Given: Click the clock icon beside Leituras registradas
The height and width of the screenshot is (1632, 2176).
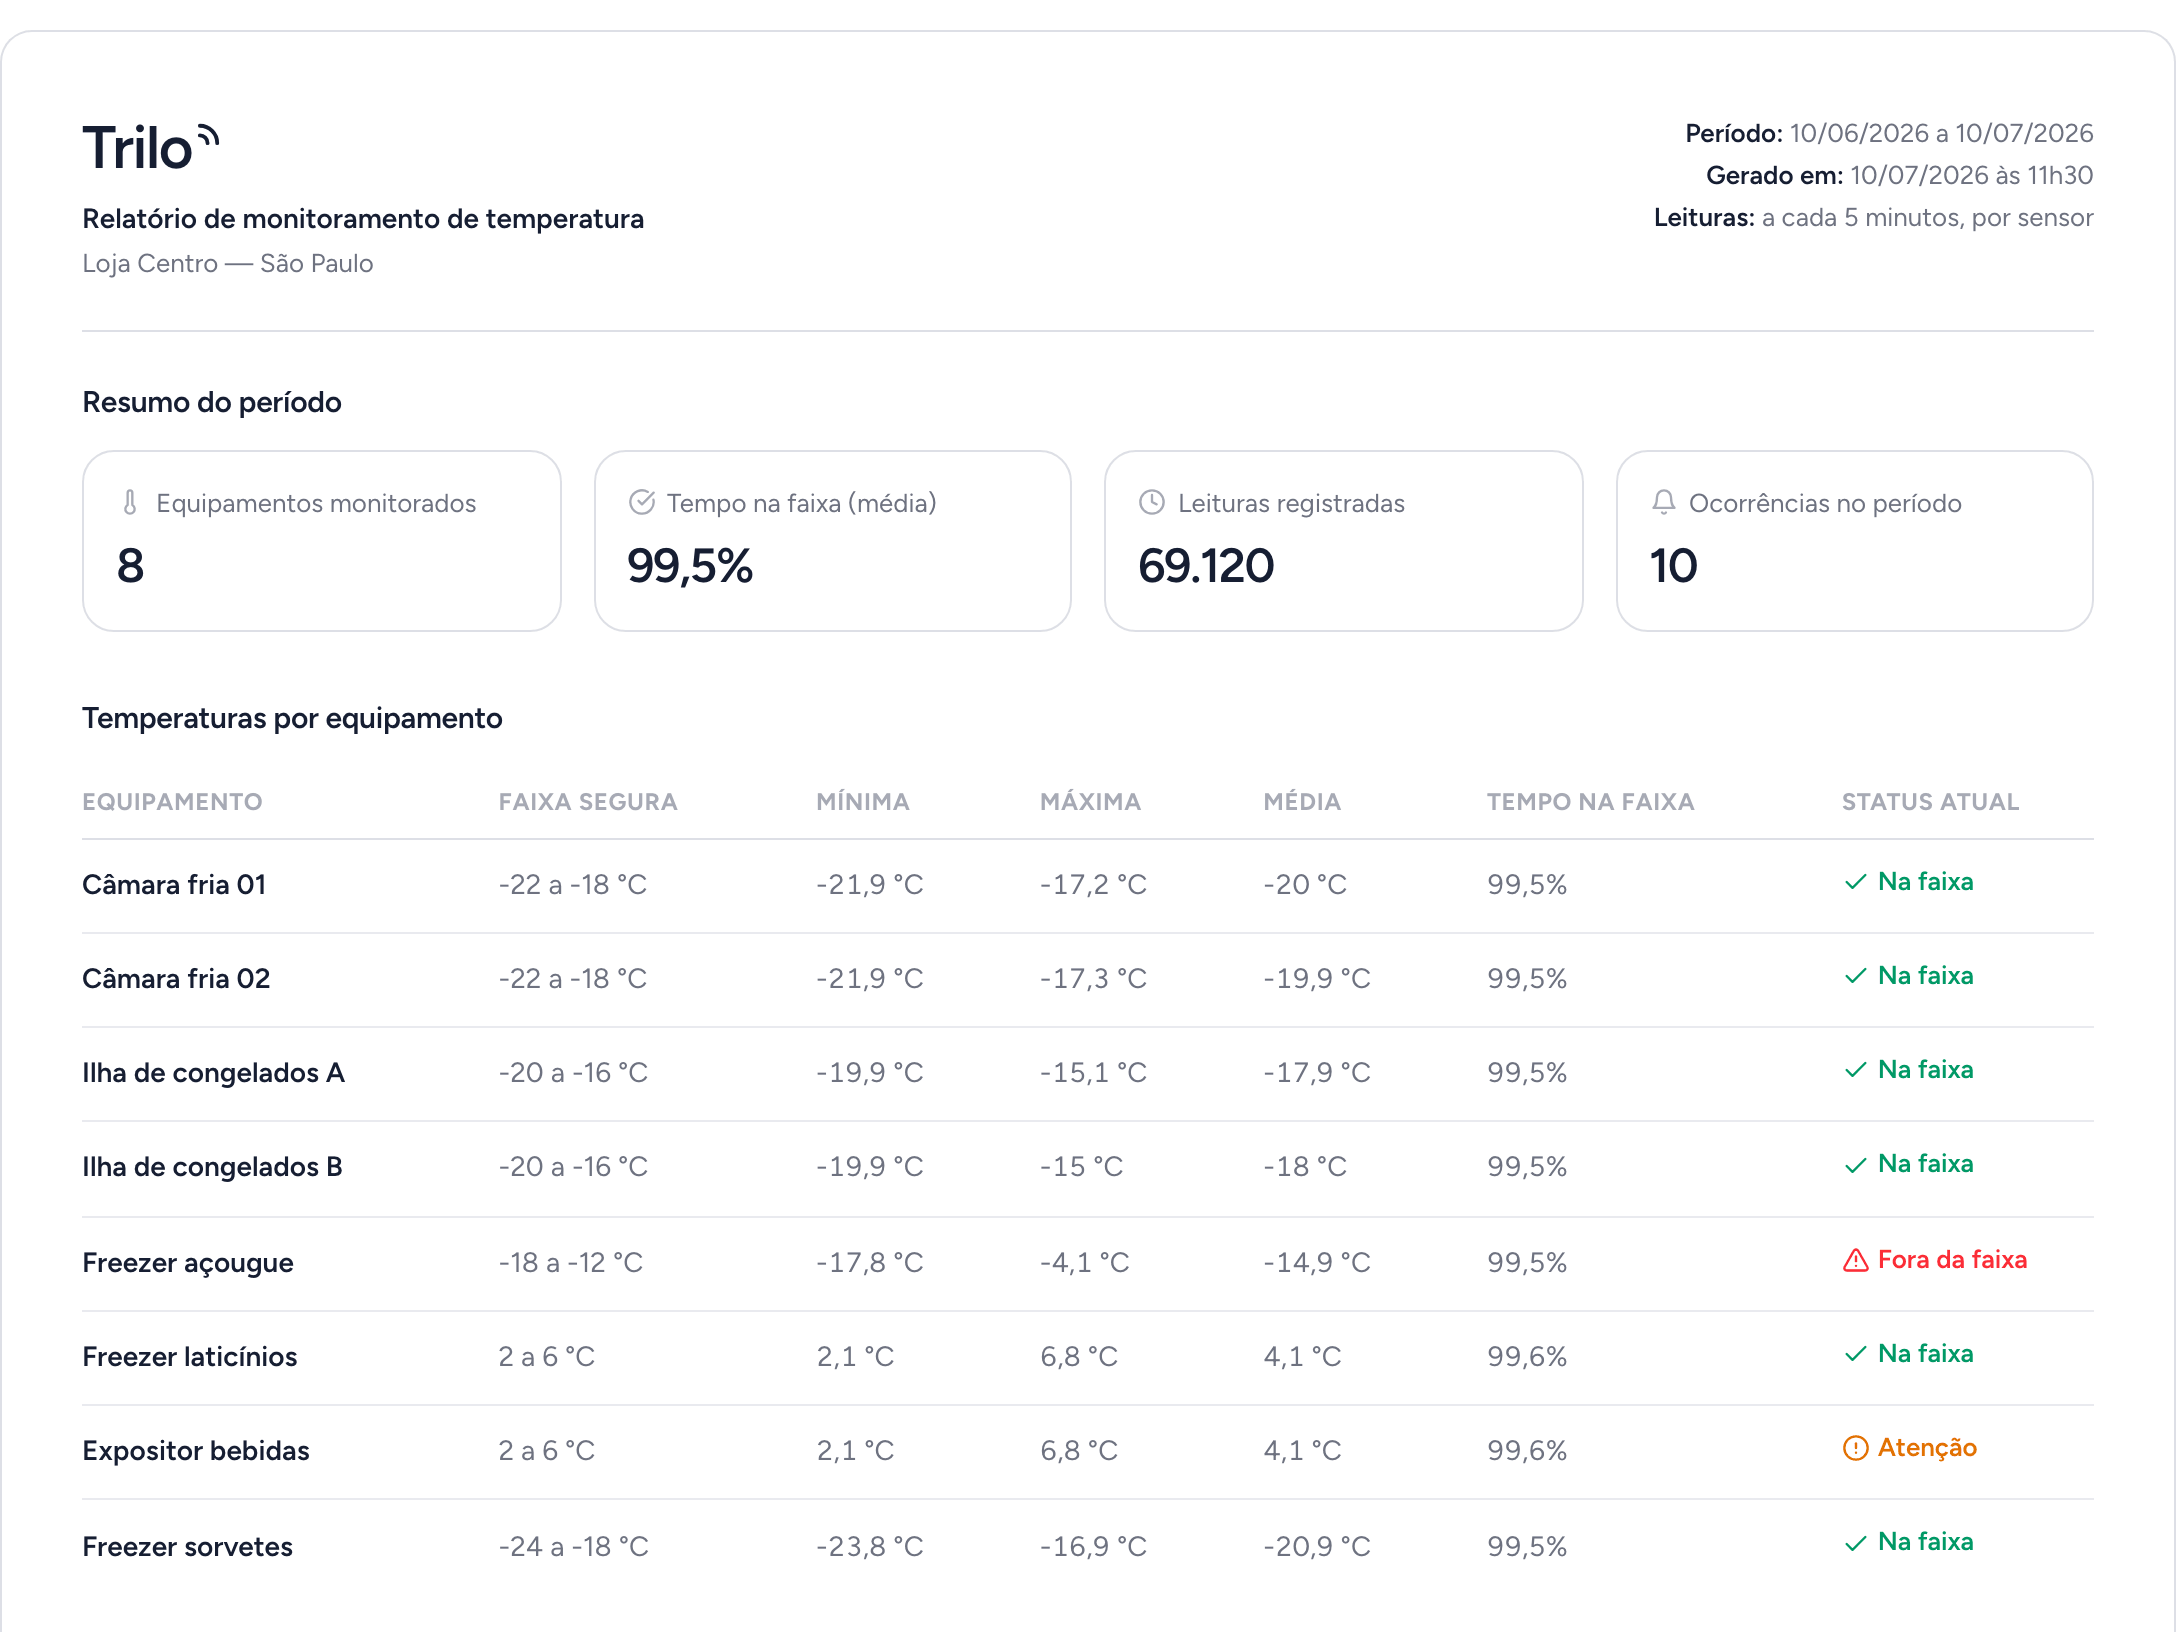Looking at the screenshot, I should pyautogui.click(x=1152, y=503).
